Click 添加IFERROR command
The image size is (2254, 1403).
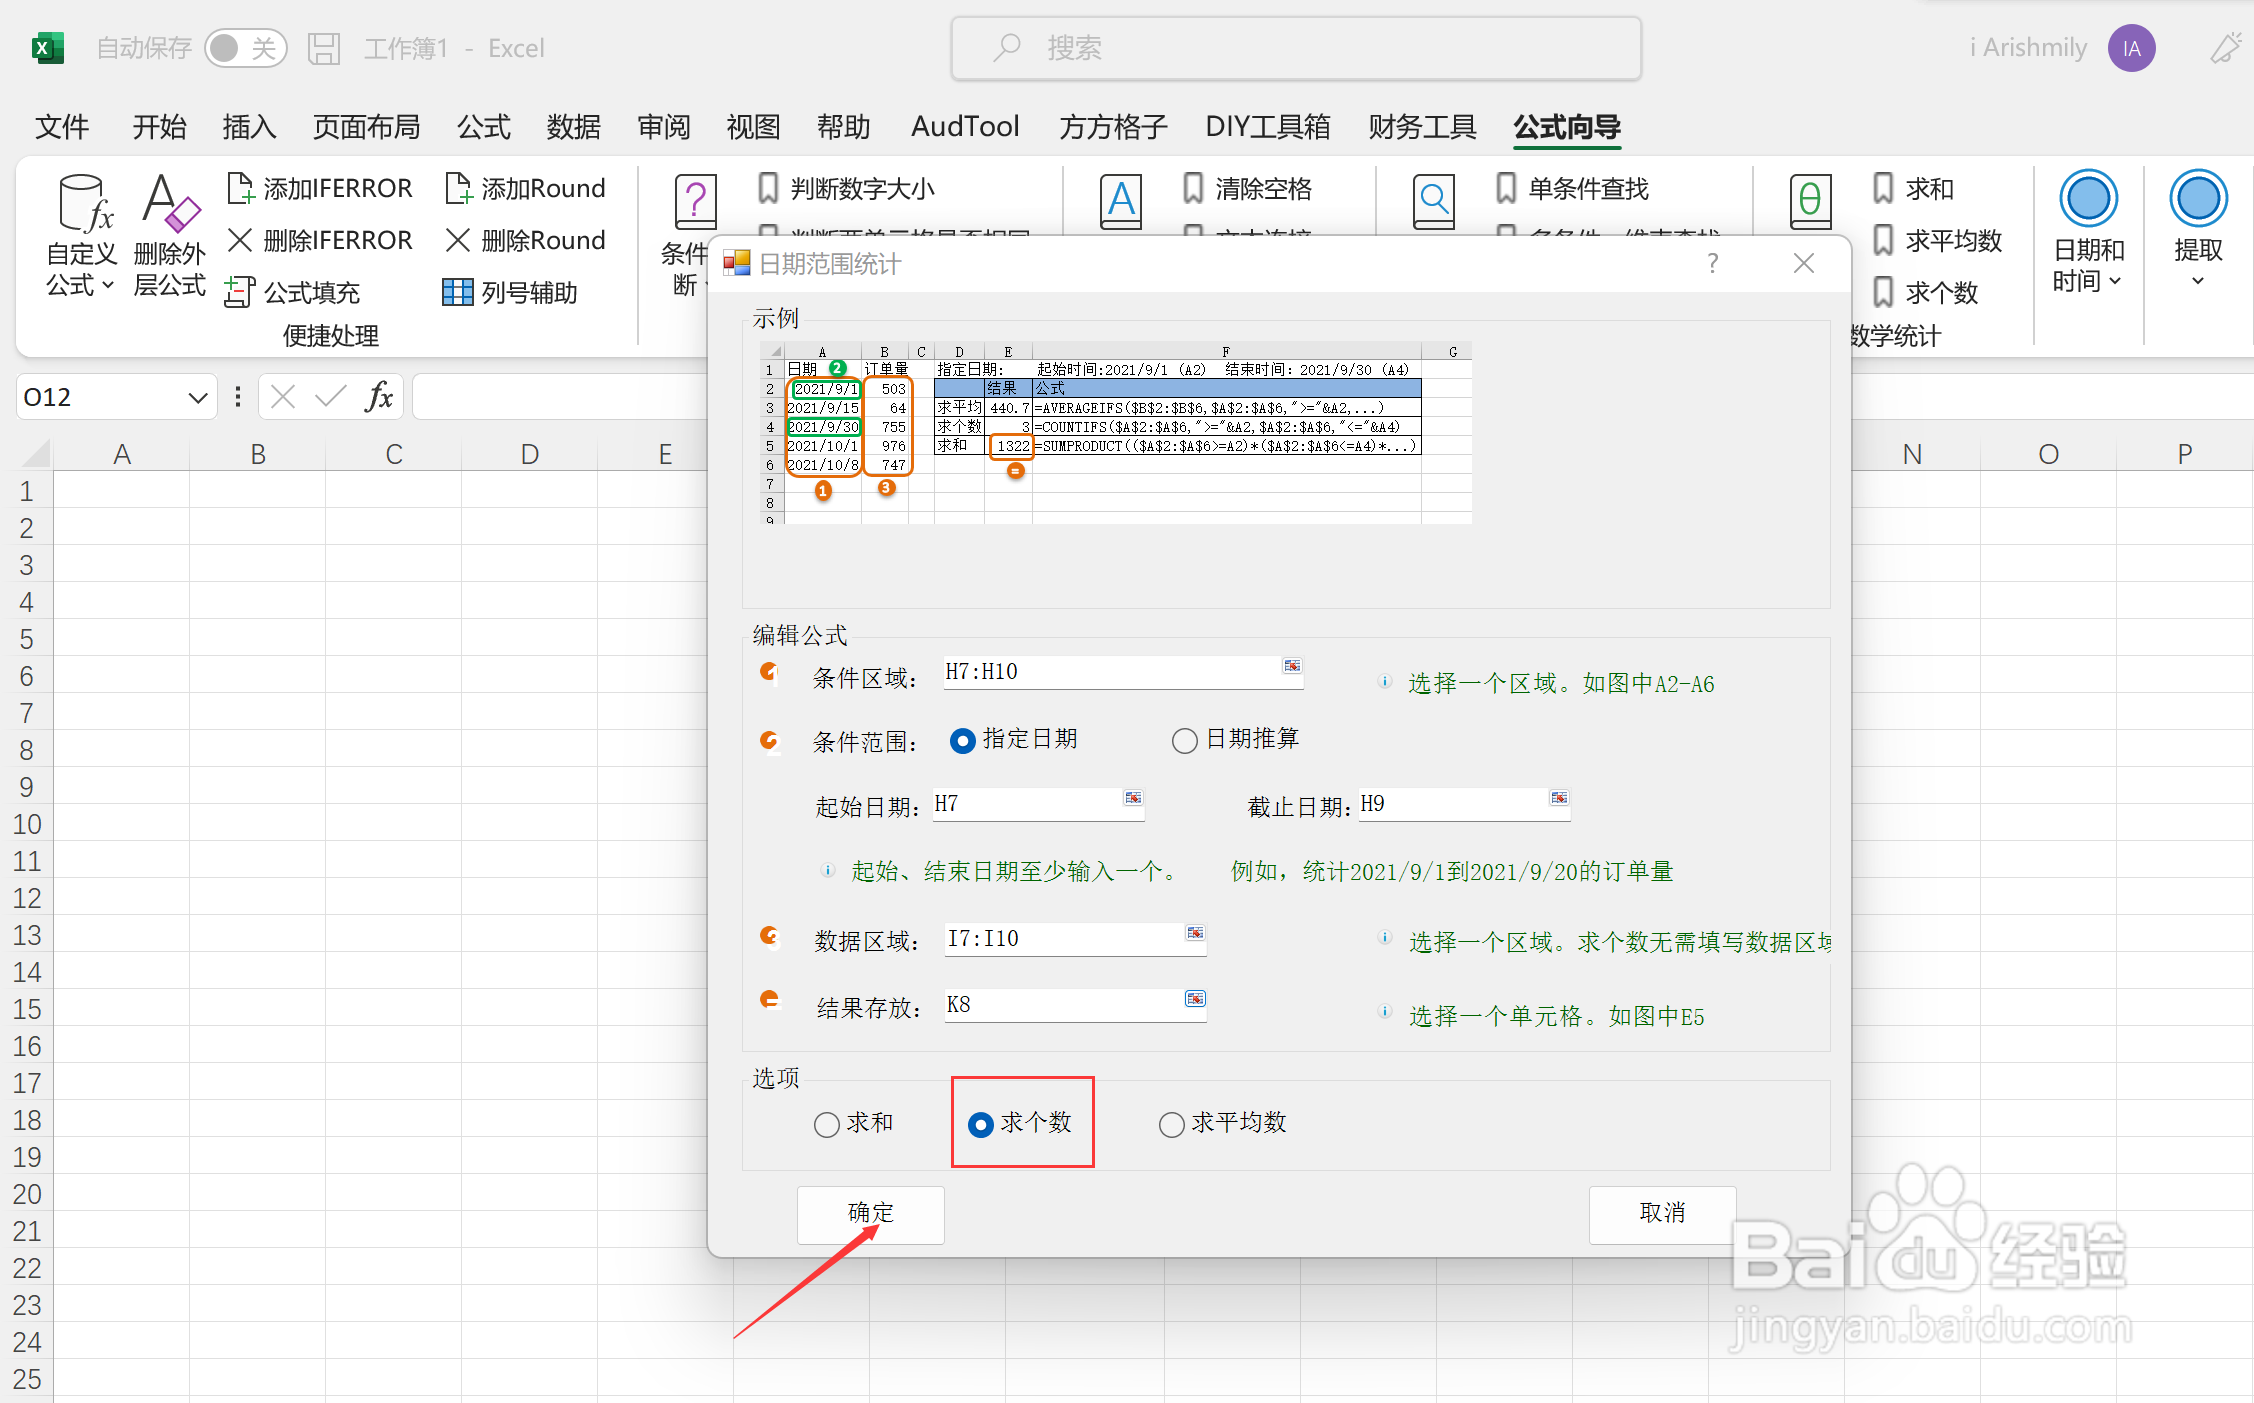pos(320,188)
